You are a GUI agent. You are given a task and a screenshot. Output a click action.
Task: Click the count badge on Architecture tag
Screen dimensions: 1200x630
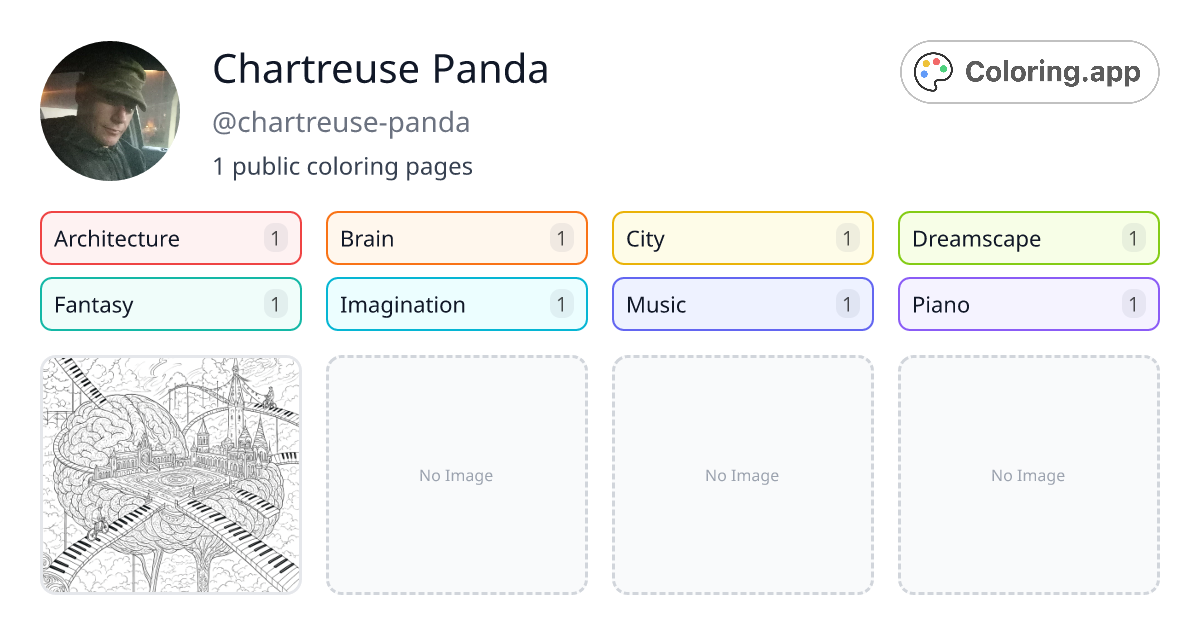tap(276, 238)
